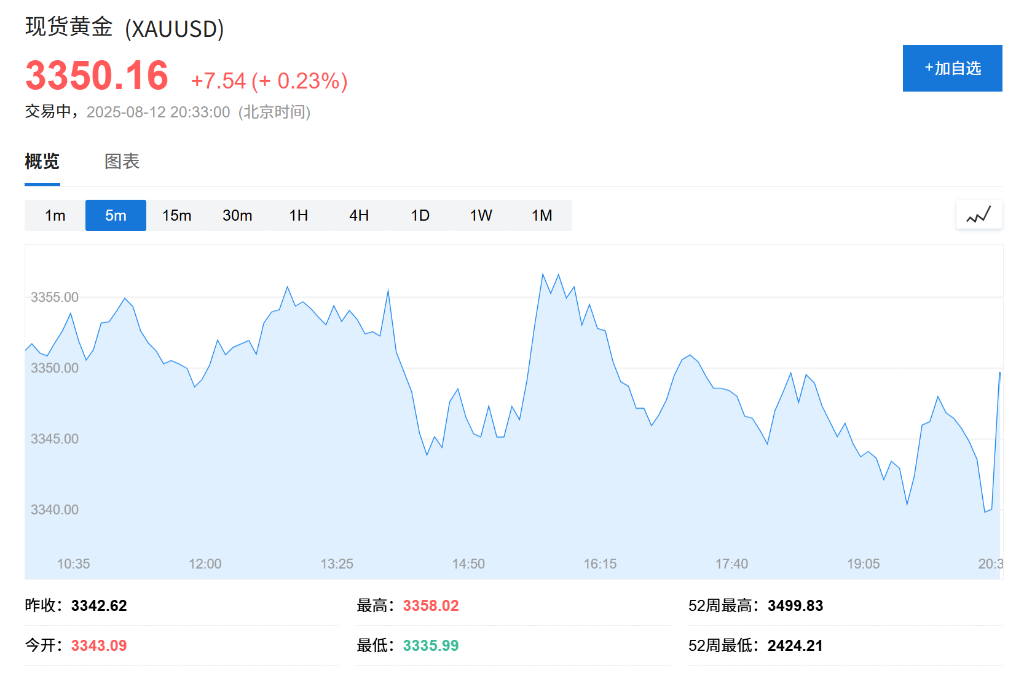Set chart to 4H interval
Screen dimensions: 1024x682
(359, 216)
